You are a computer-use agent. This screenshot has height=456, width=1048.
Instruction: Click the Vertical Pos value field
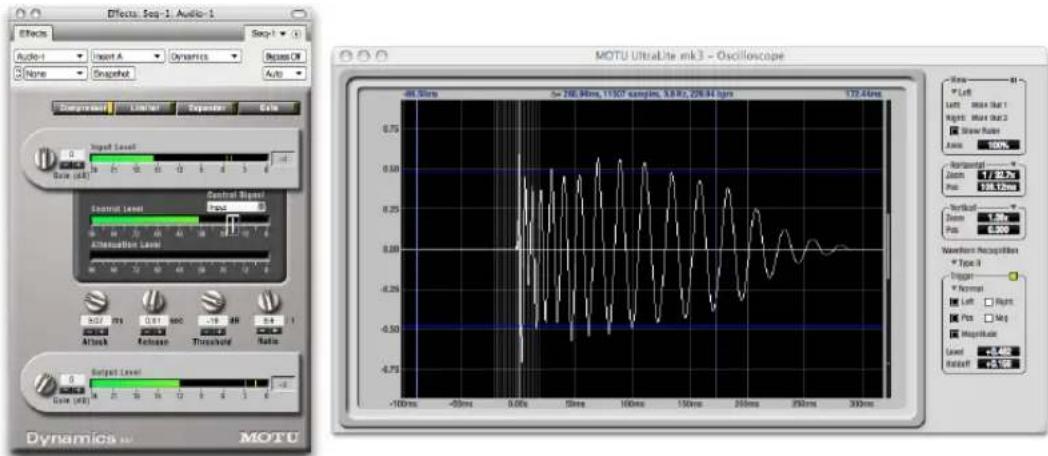pos(998,230)
